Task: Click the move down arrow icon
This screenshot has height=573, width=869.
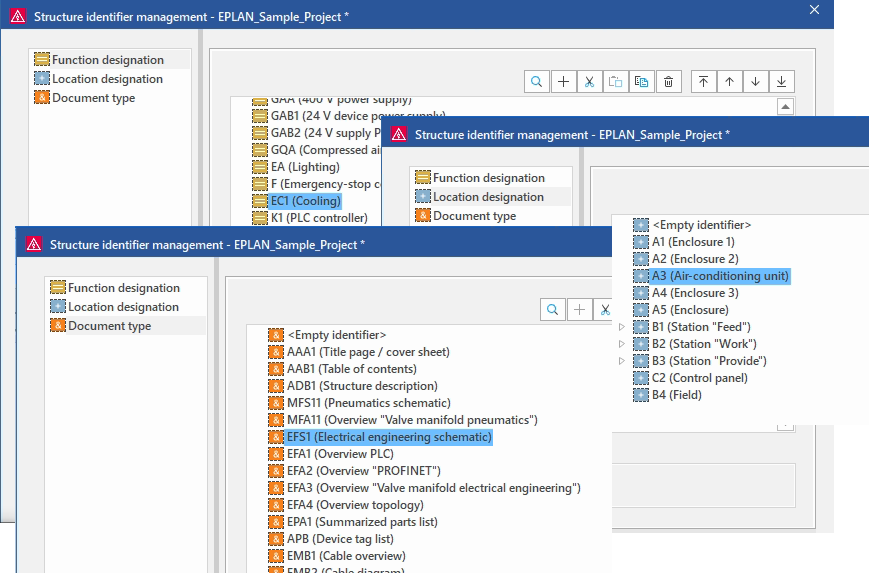Action: (x=755, y=82)
